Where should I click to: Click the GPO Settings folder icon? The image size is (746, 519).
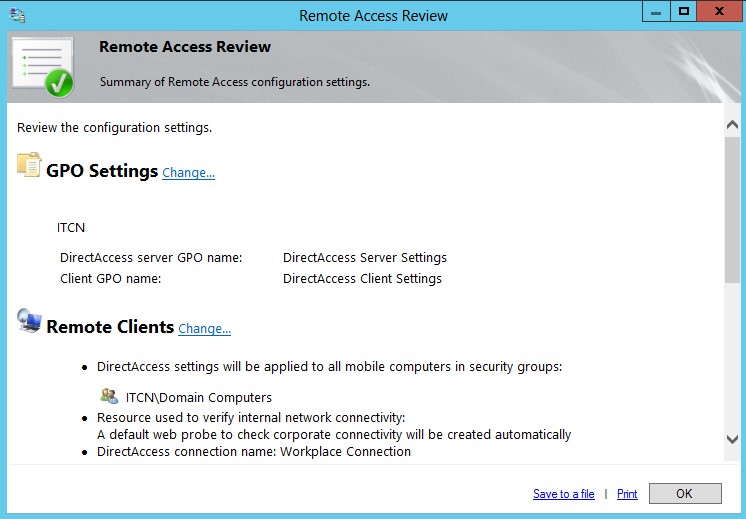point(29,166)
